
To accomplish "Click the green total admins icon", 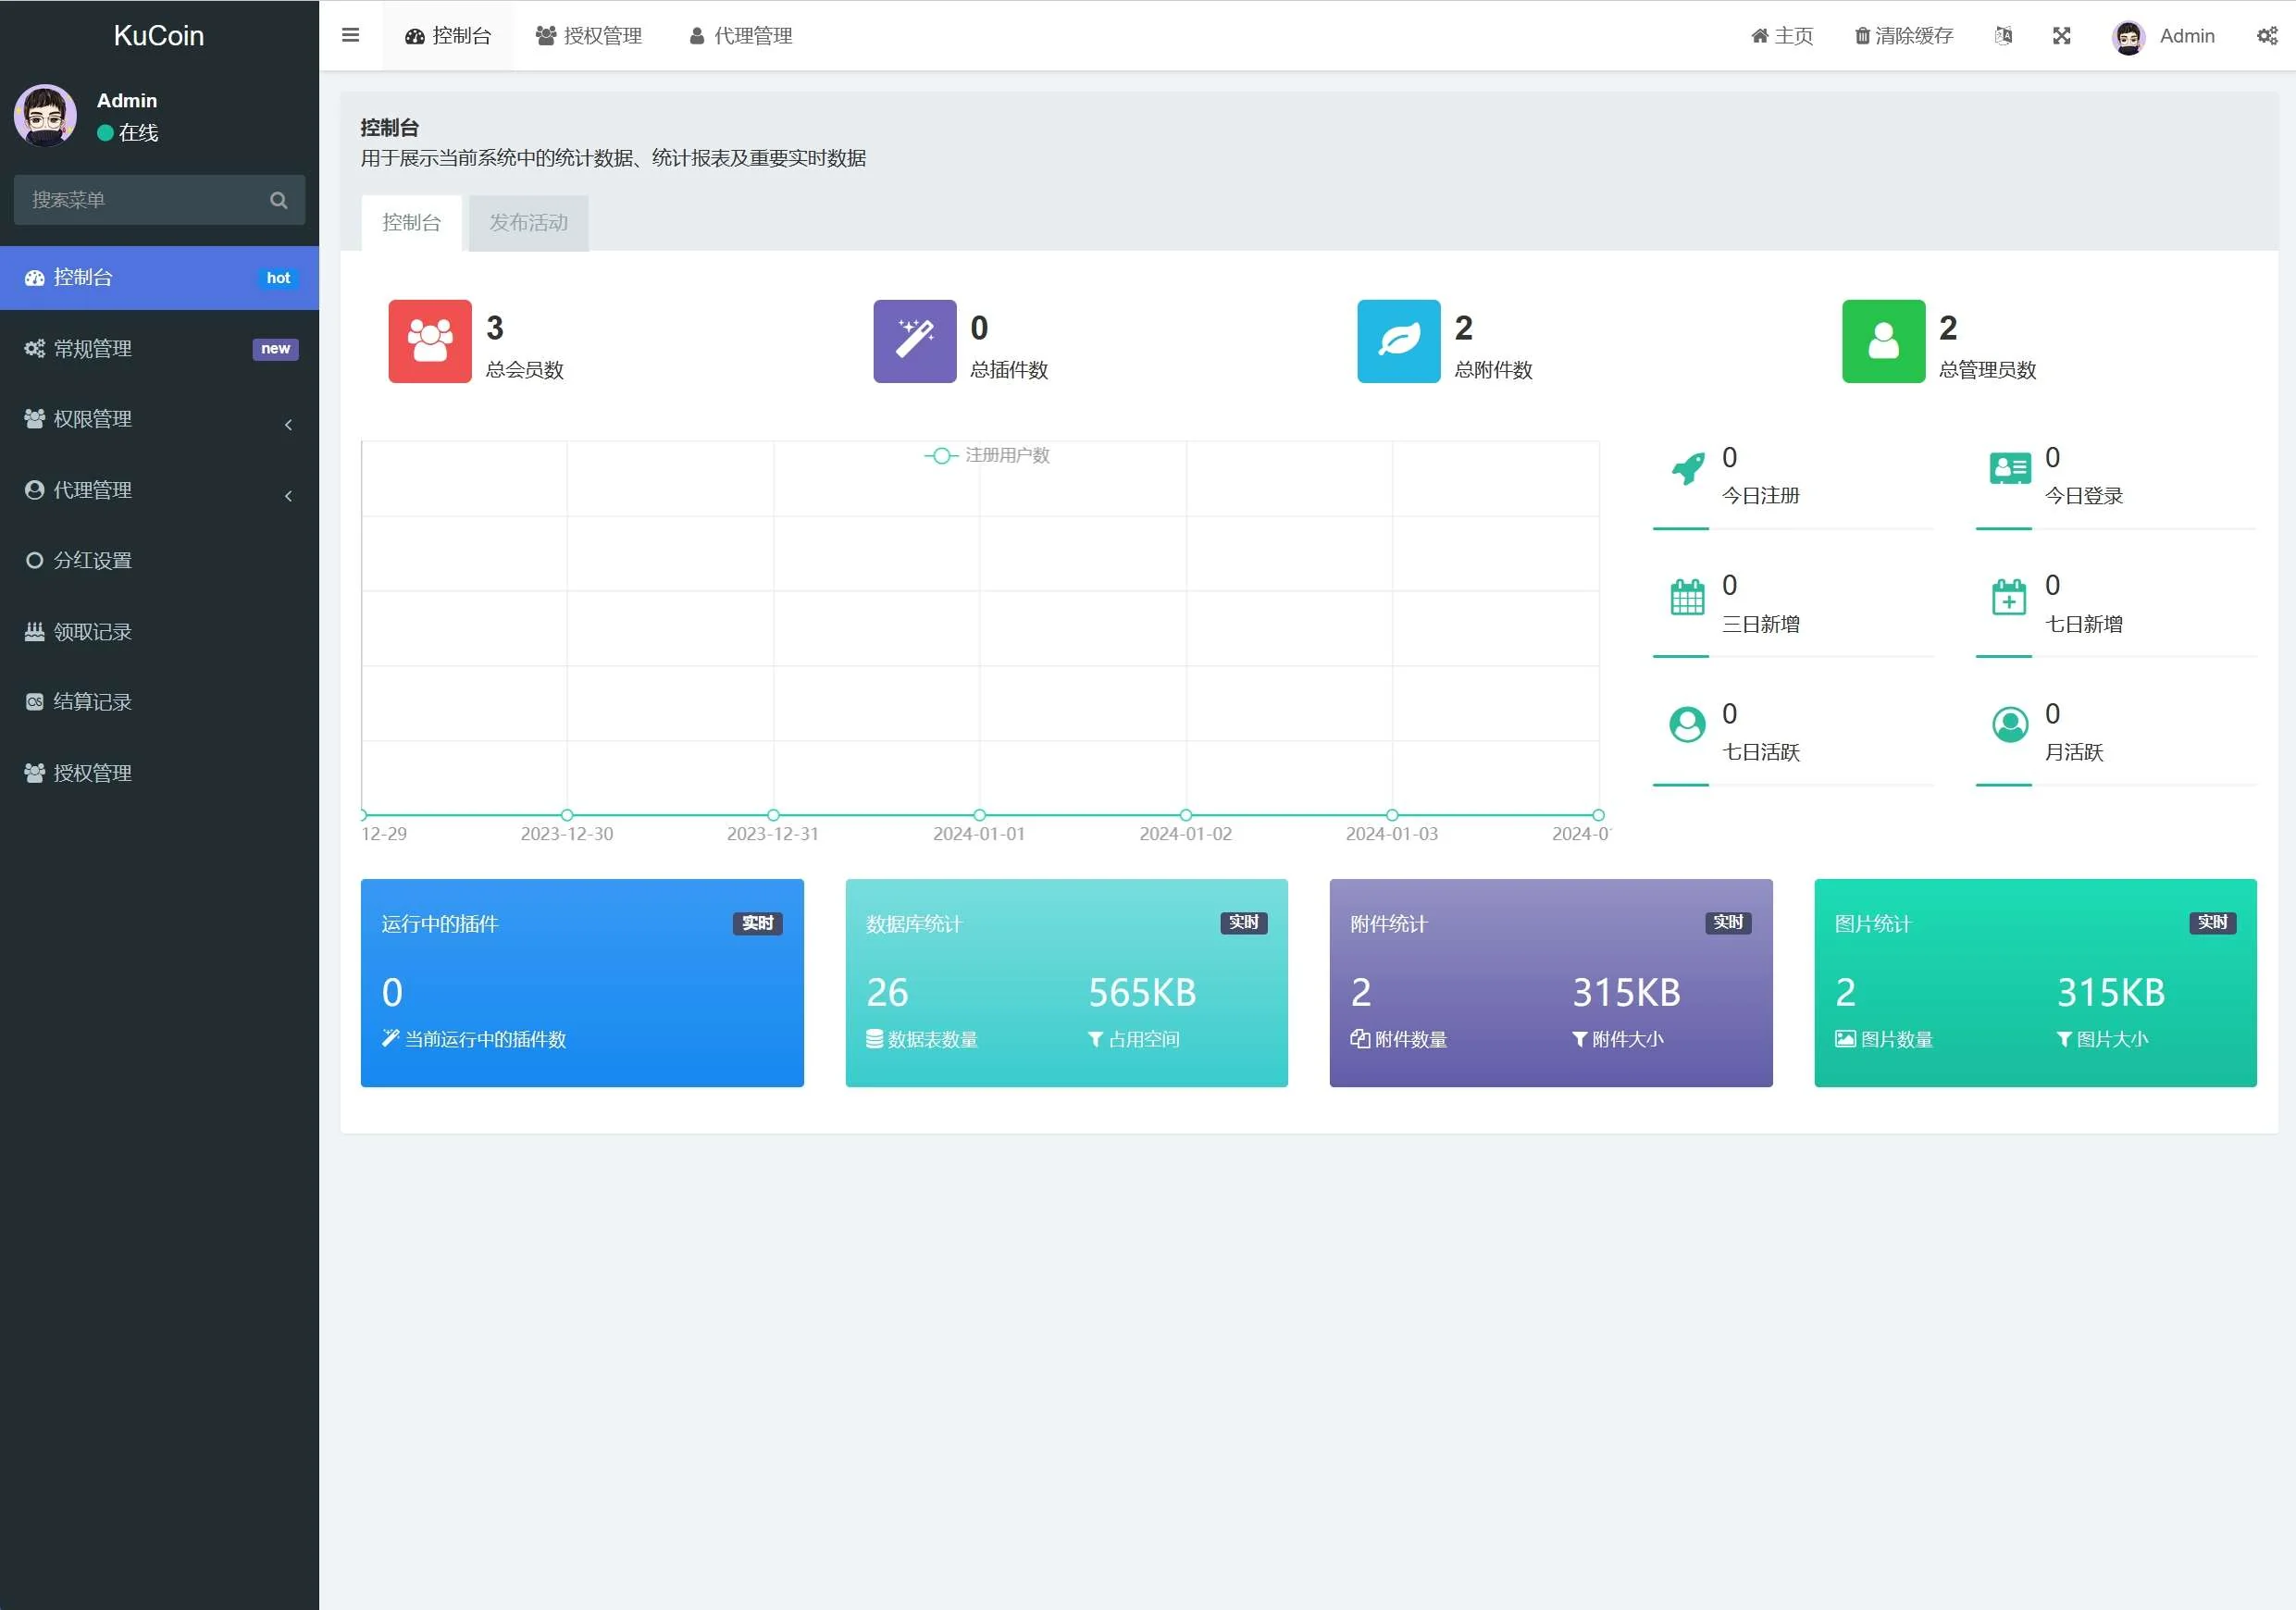I will (x=1883, y=341).
